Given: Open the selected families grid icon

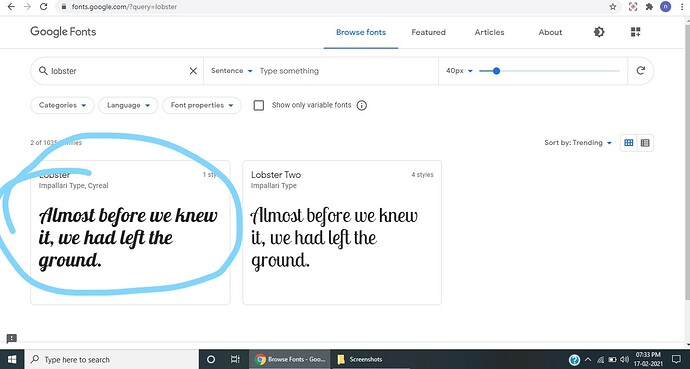Looking at the screenshot, I should pyautogui.click(x=635, y=32).
